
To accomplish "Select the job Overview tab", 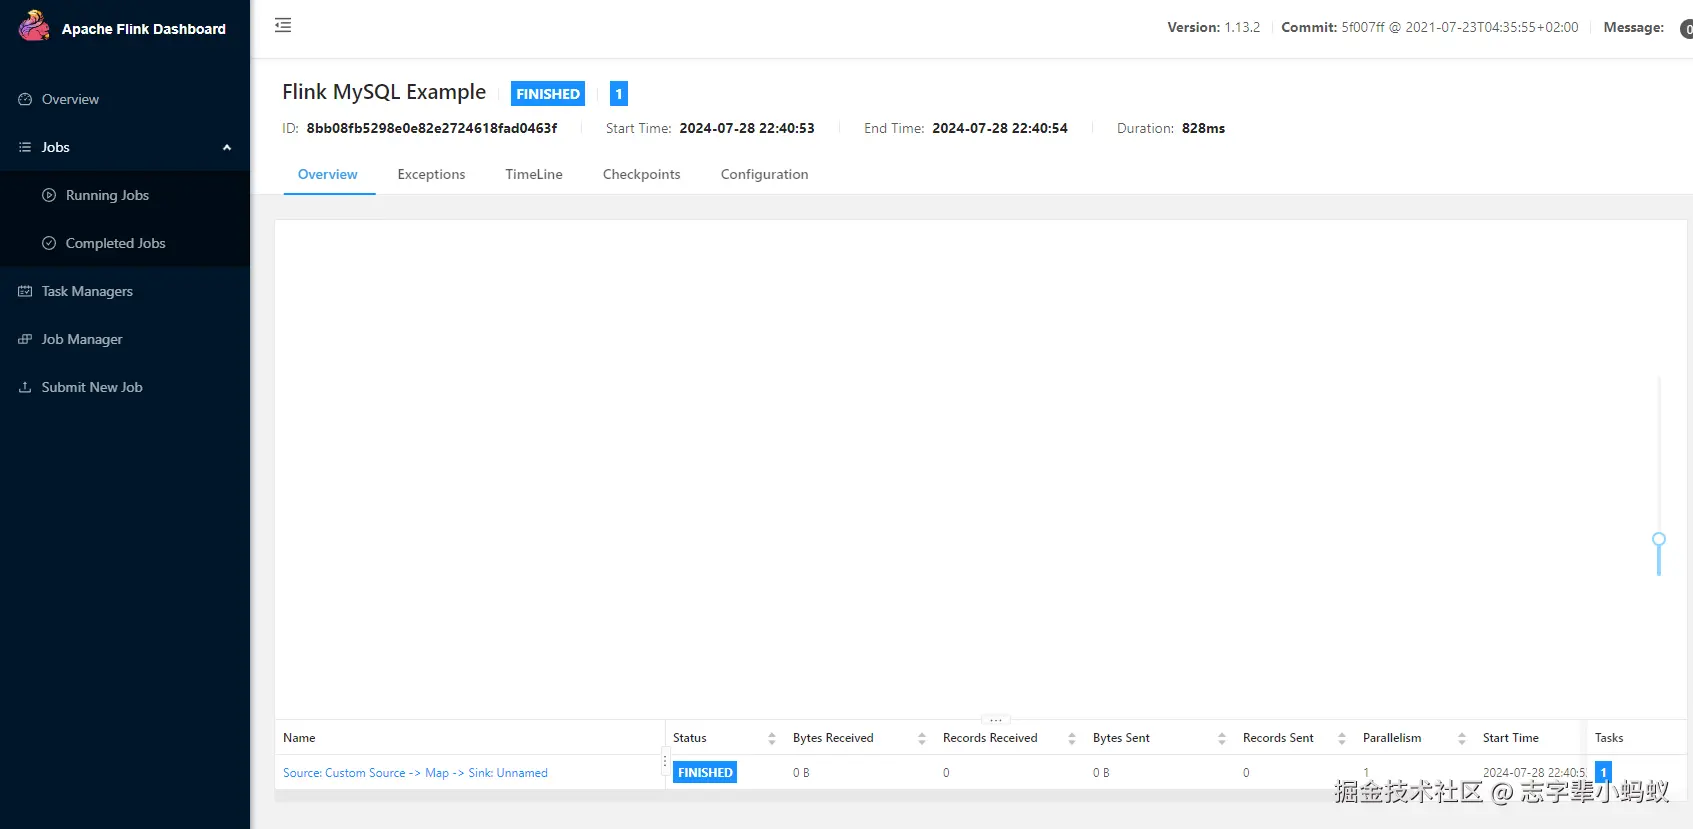I will coord(328,174).
